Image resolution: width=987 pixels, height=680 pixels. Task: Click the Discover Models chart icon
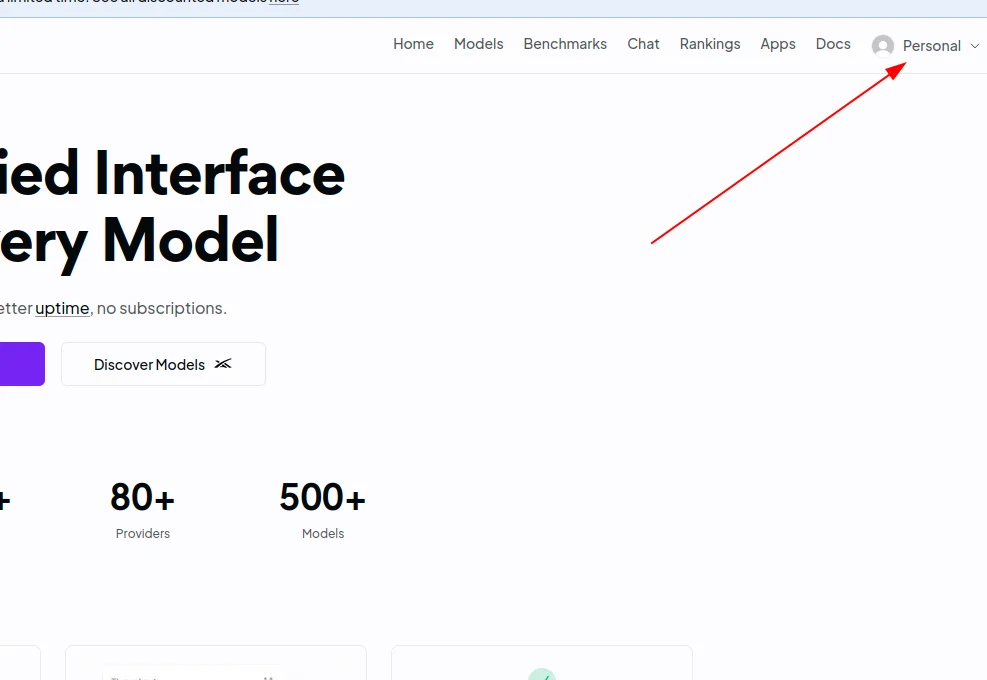223,364
